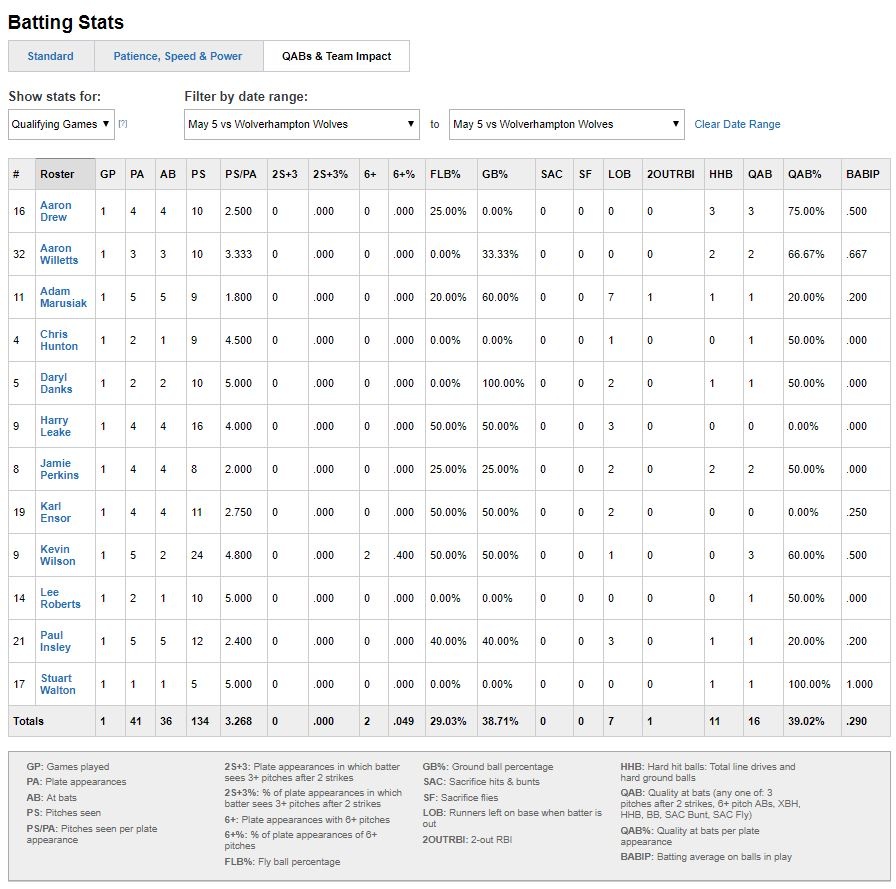This screenshot has width=896, height=889.
Task: Open Stuart Walton player link
Action: [x=57, y=684]
